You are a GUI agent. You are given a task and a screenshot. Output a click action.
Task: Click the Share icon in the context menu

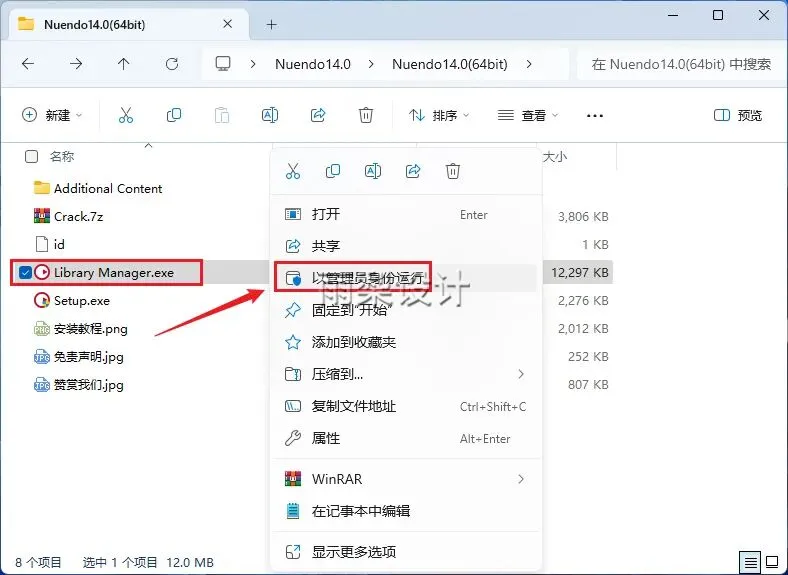pyautogui.click(x=413, y=171)
